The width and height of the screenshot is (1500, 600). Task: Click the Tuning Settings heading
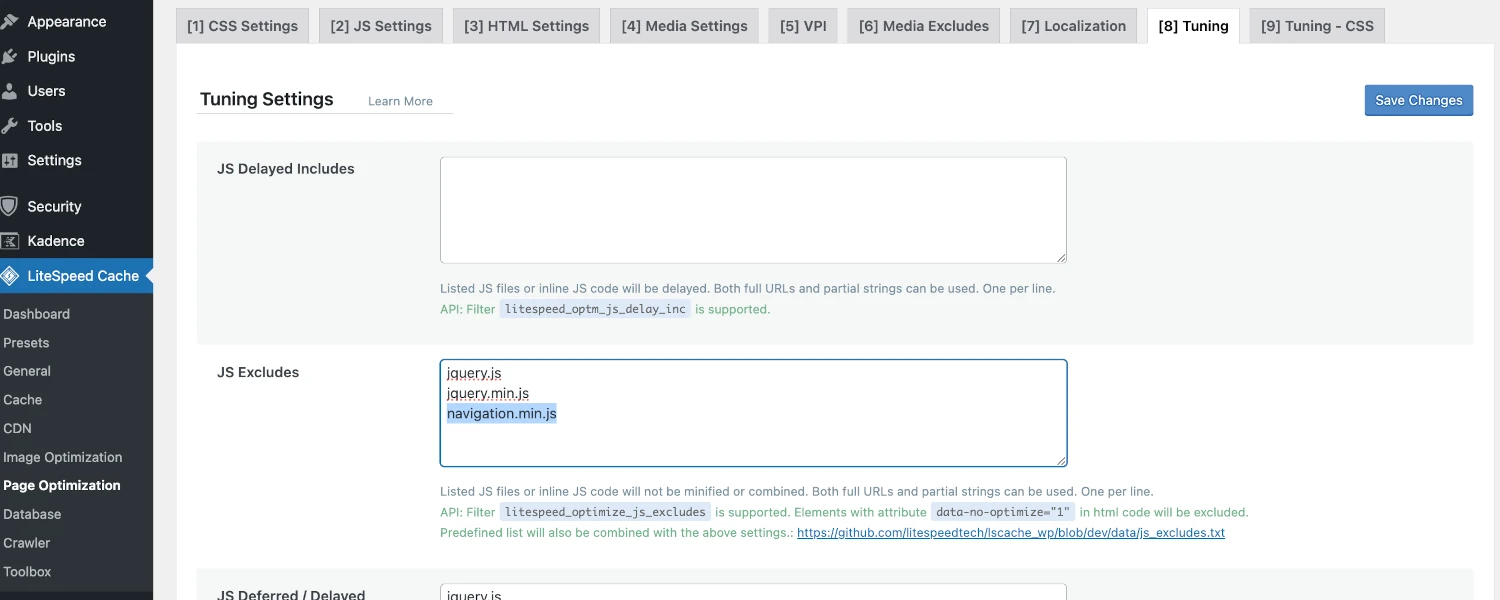[x=267, y=99]
